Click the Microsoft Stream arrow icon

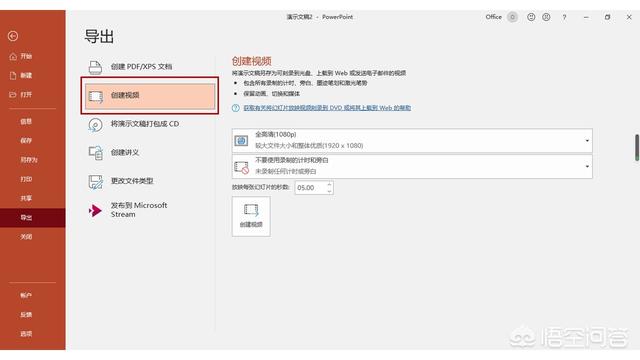(95, 210)
